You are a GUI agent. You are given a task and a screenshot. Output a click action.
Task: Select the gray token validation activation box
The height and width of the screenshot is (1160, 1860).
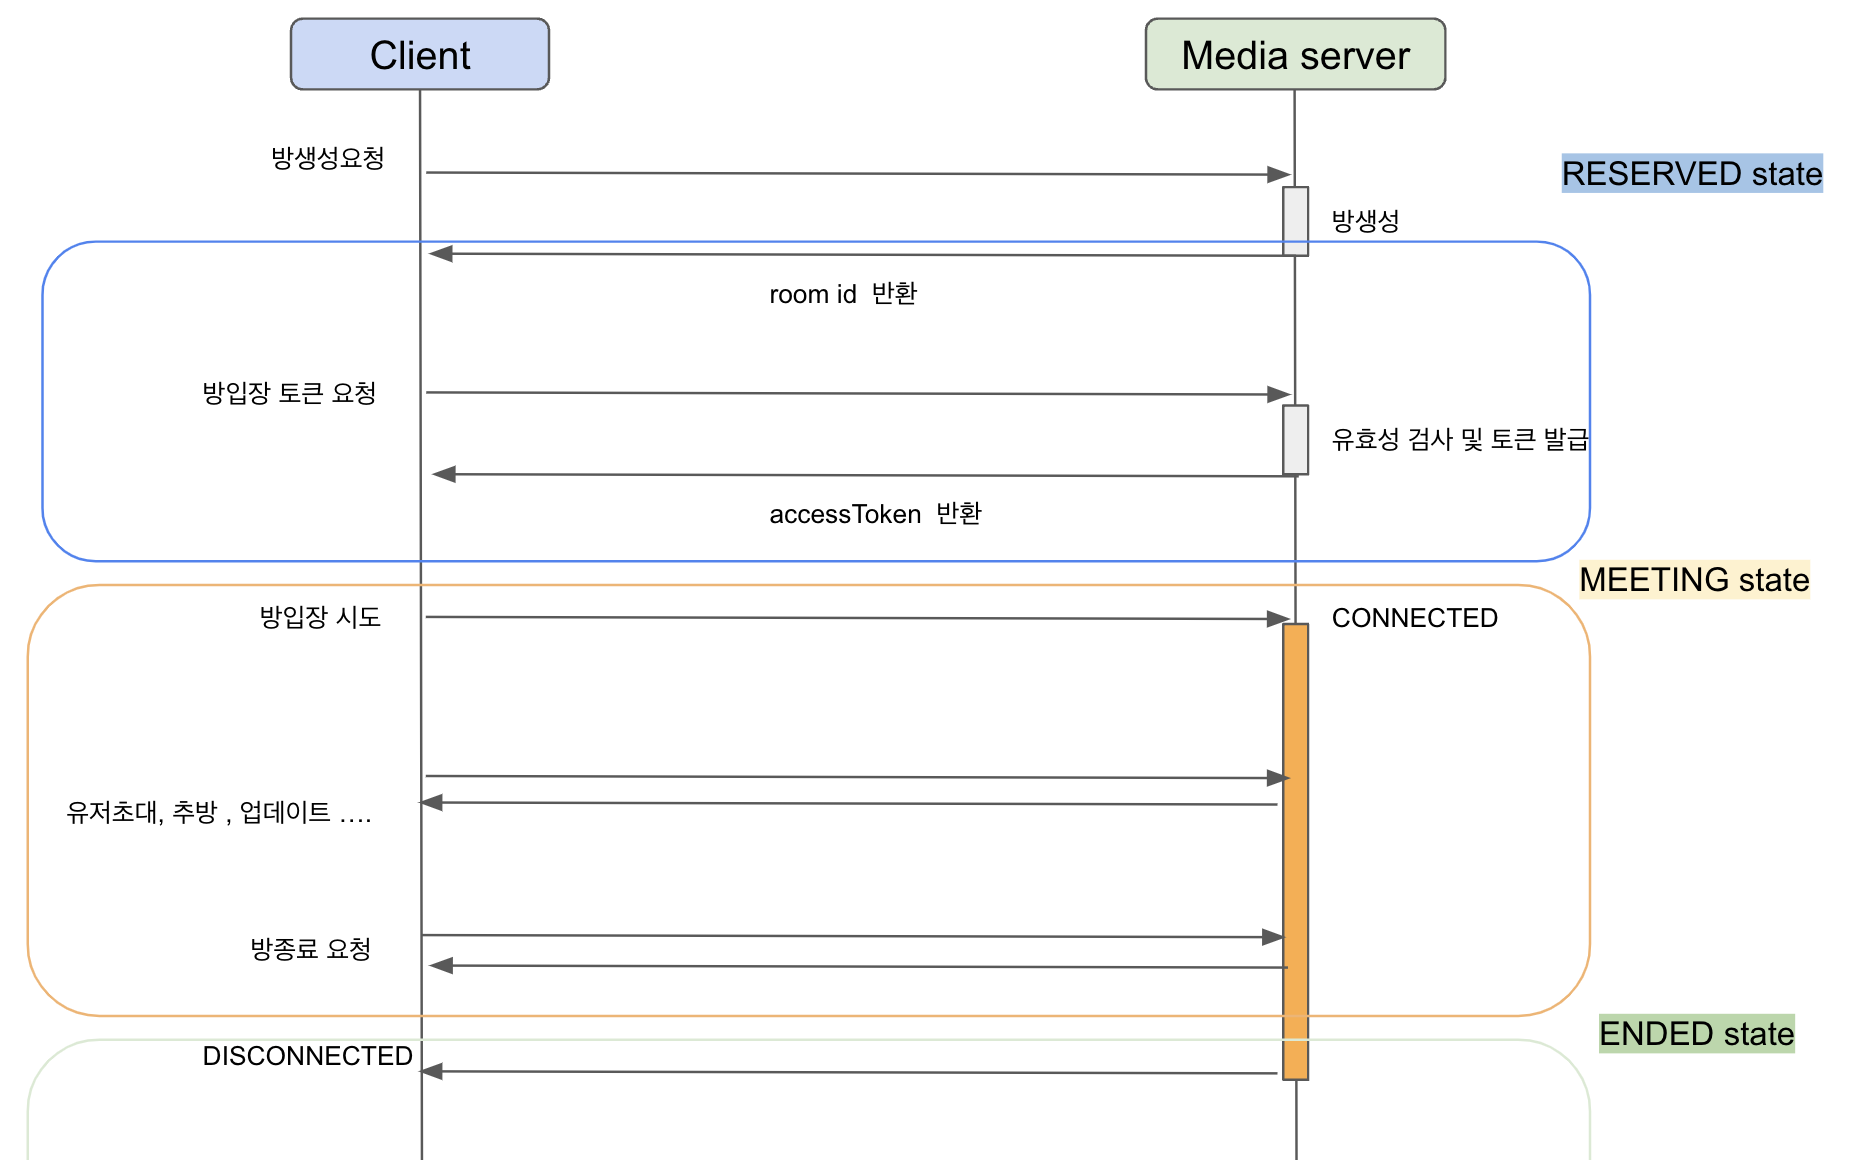point(1295,440)
